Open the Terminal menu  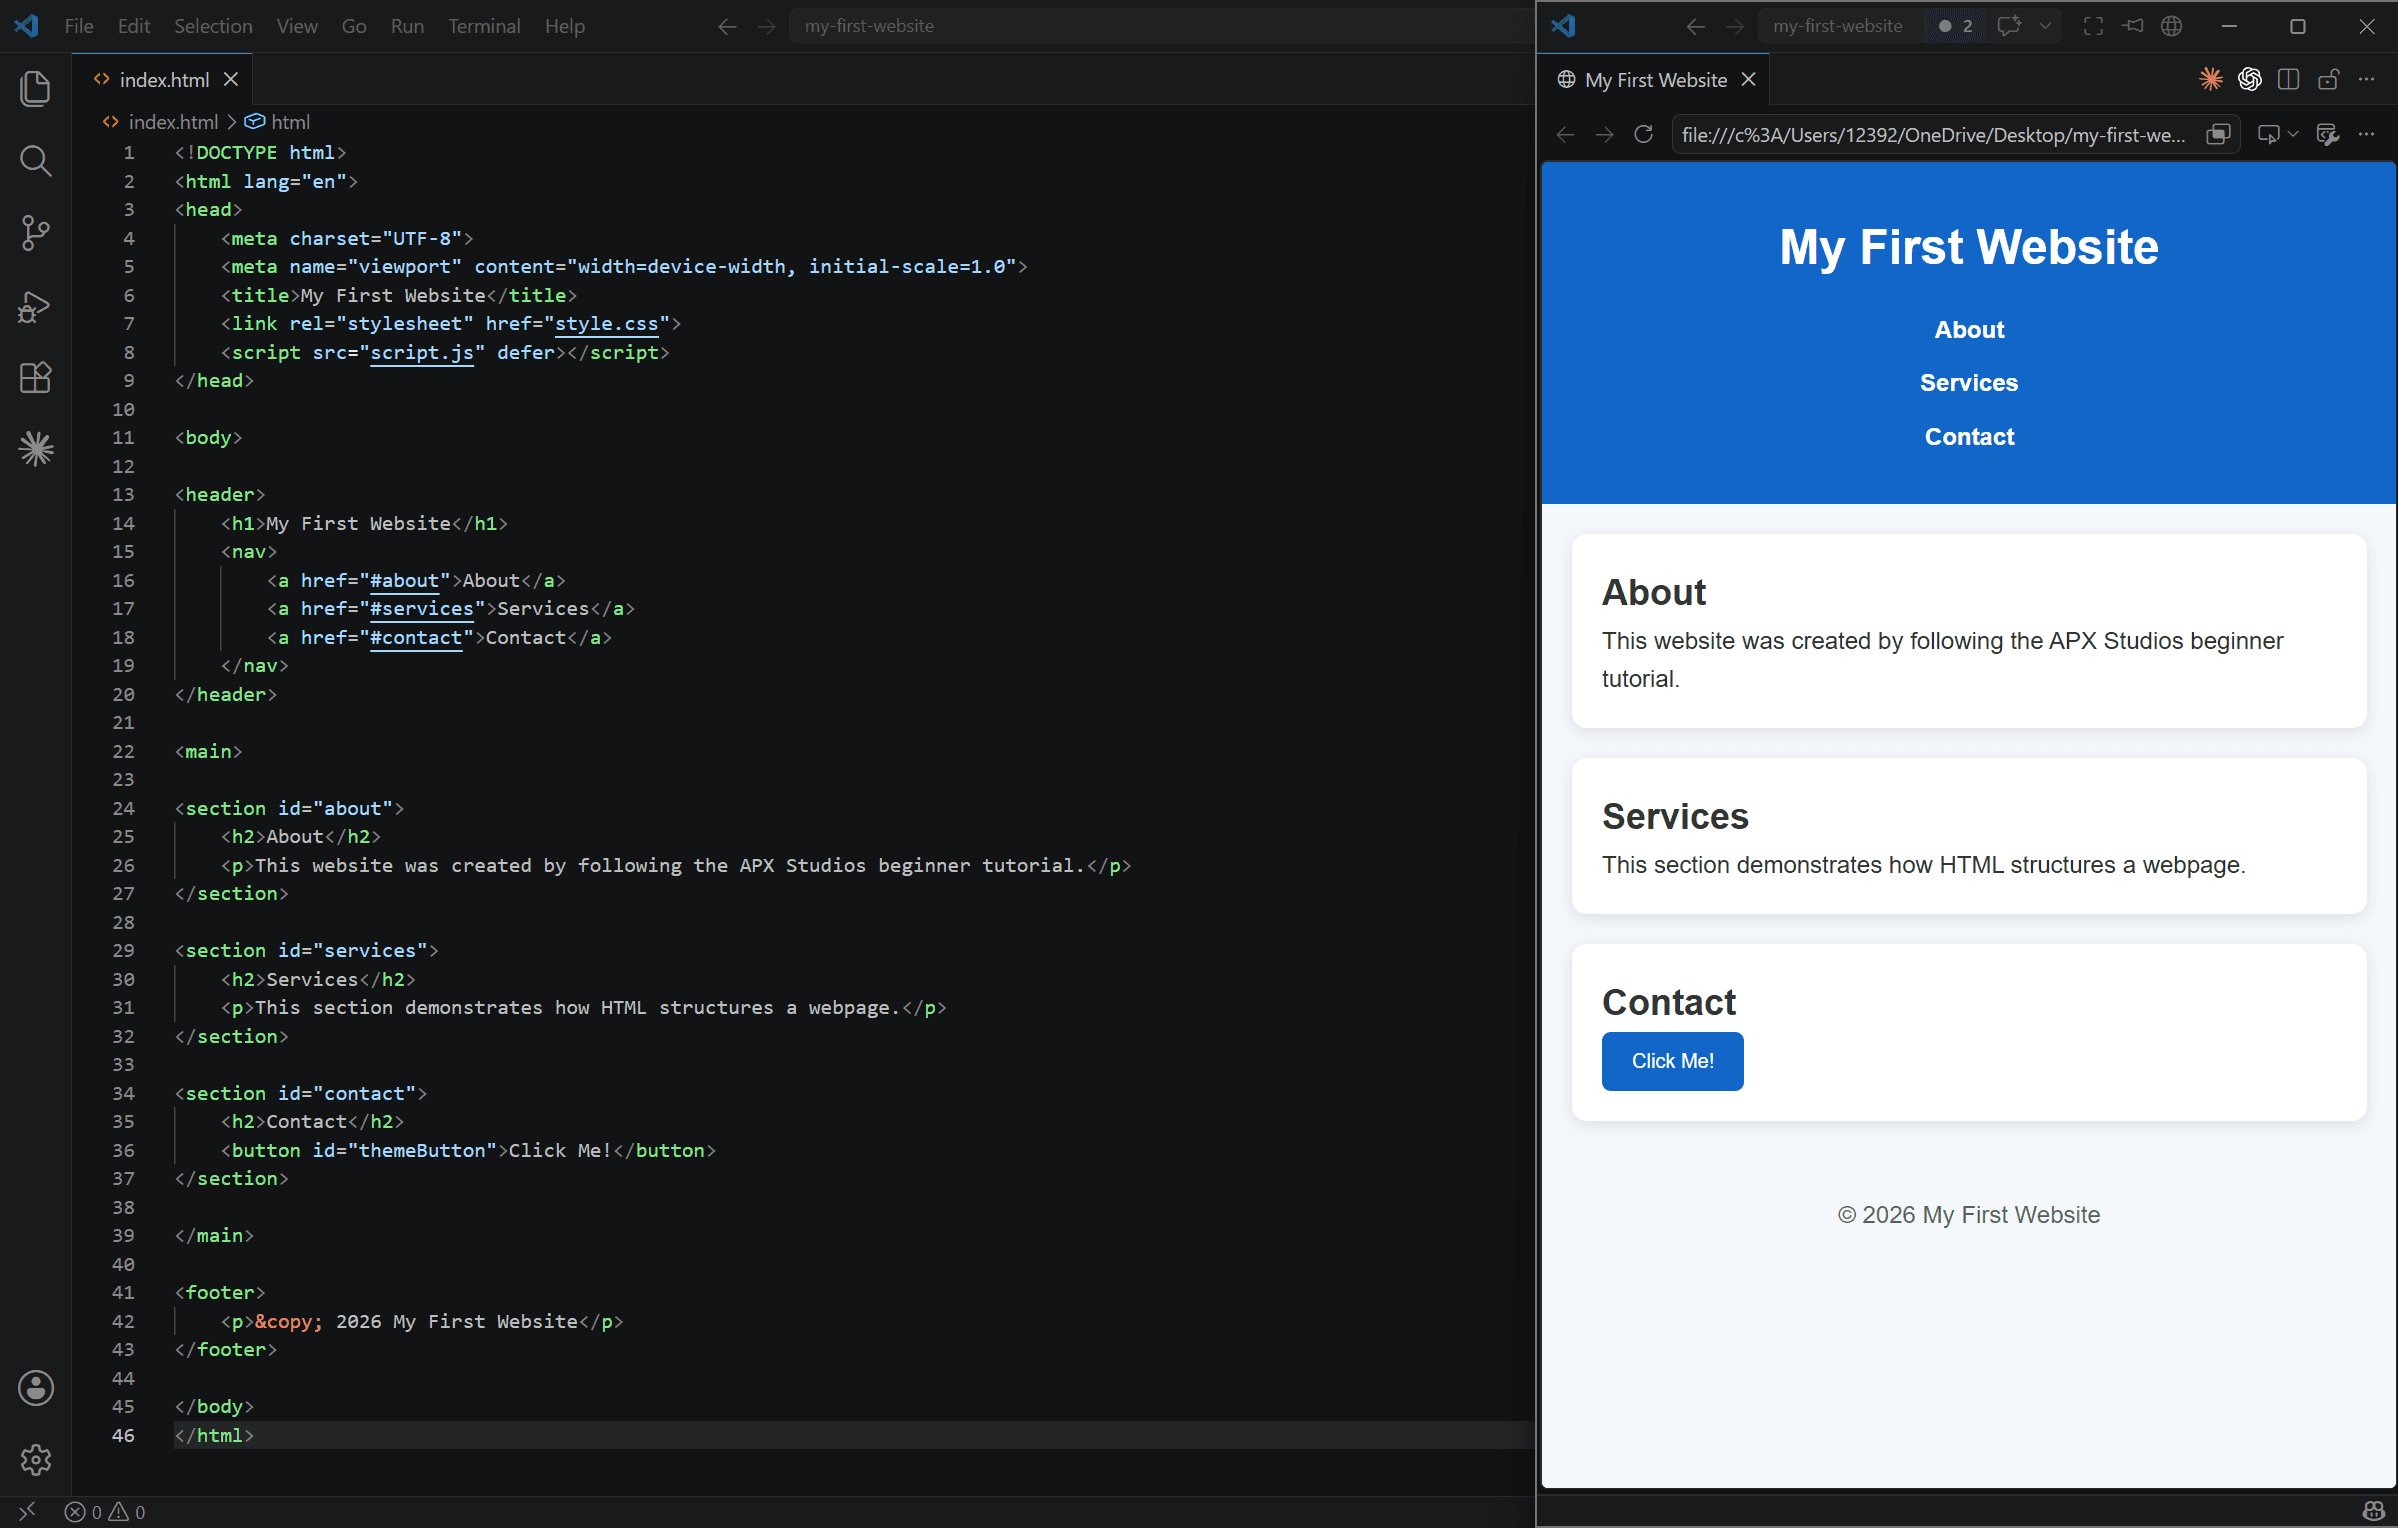[x=484, y=26]
